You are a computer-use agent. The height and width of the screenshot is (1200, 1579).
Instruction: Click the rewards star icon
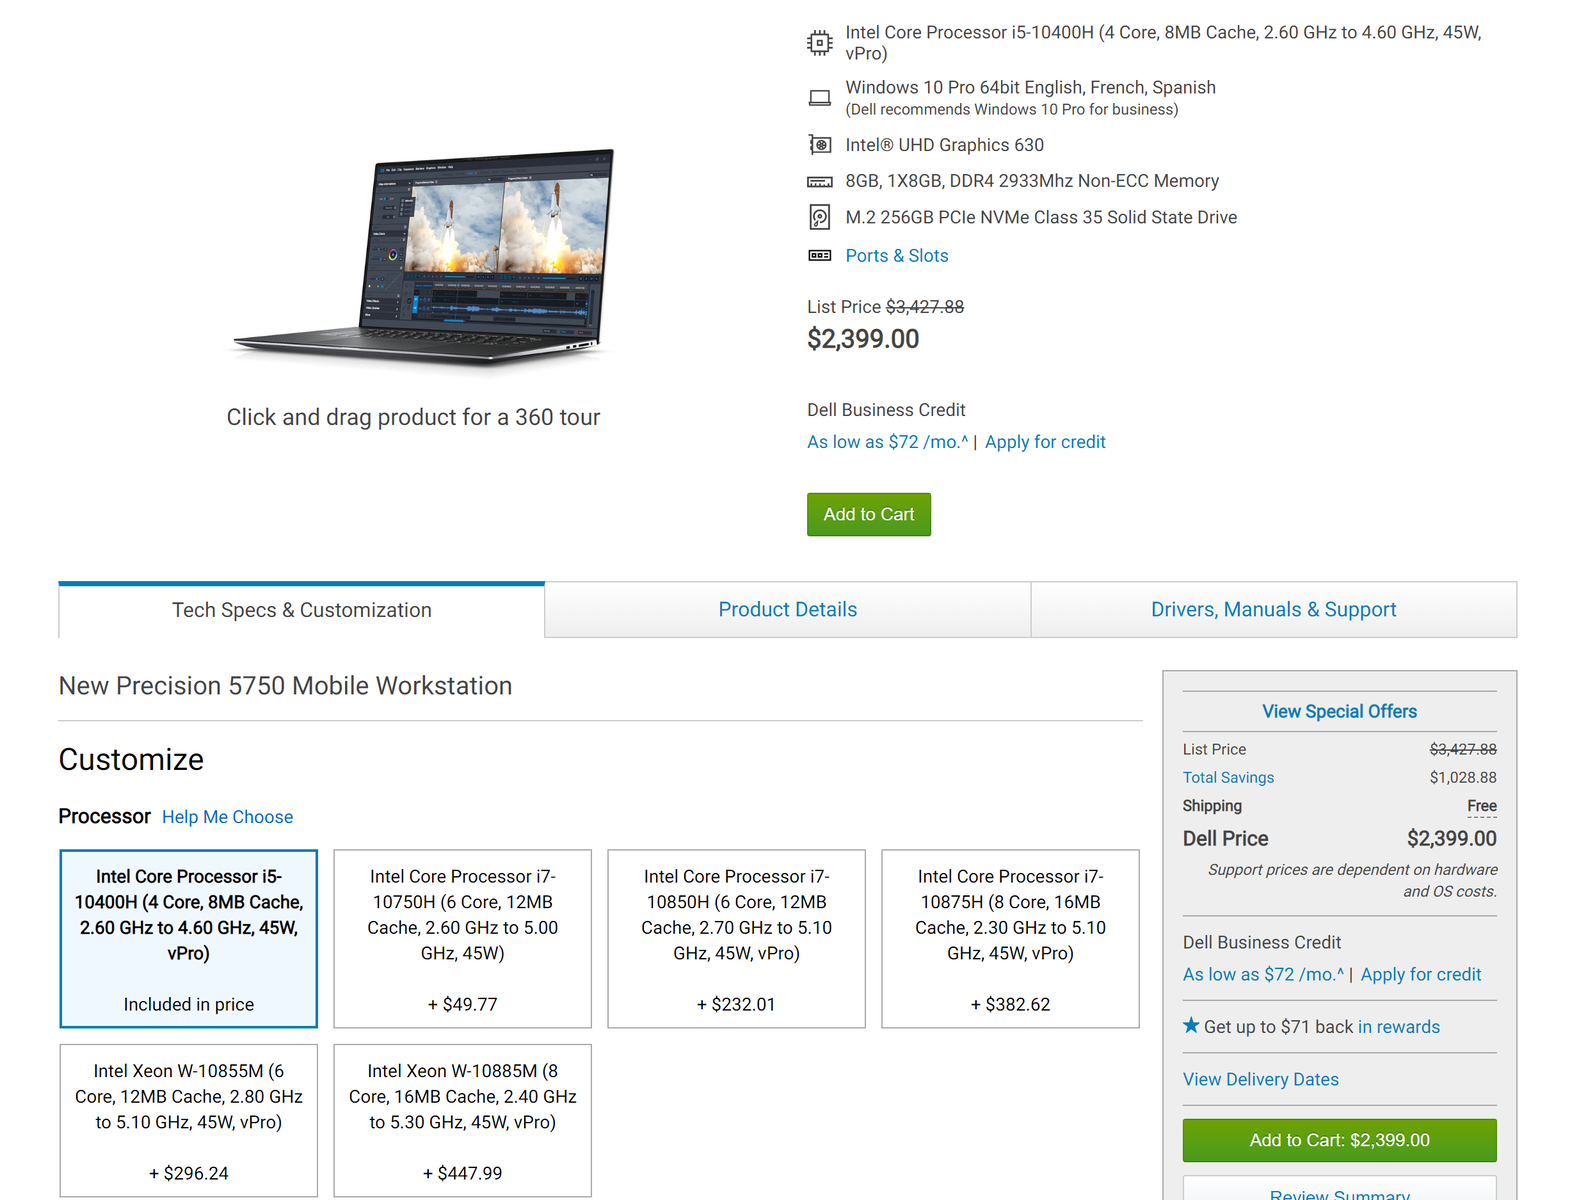tap(1191, 1025)
